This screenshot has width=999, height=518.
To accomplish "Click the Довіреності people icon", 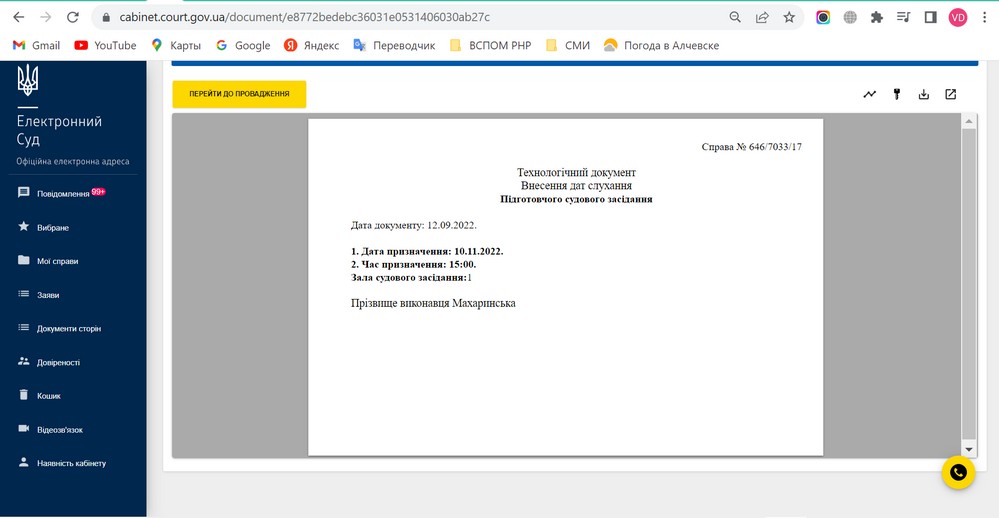I will click(x=24, y=361).
